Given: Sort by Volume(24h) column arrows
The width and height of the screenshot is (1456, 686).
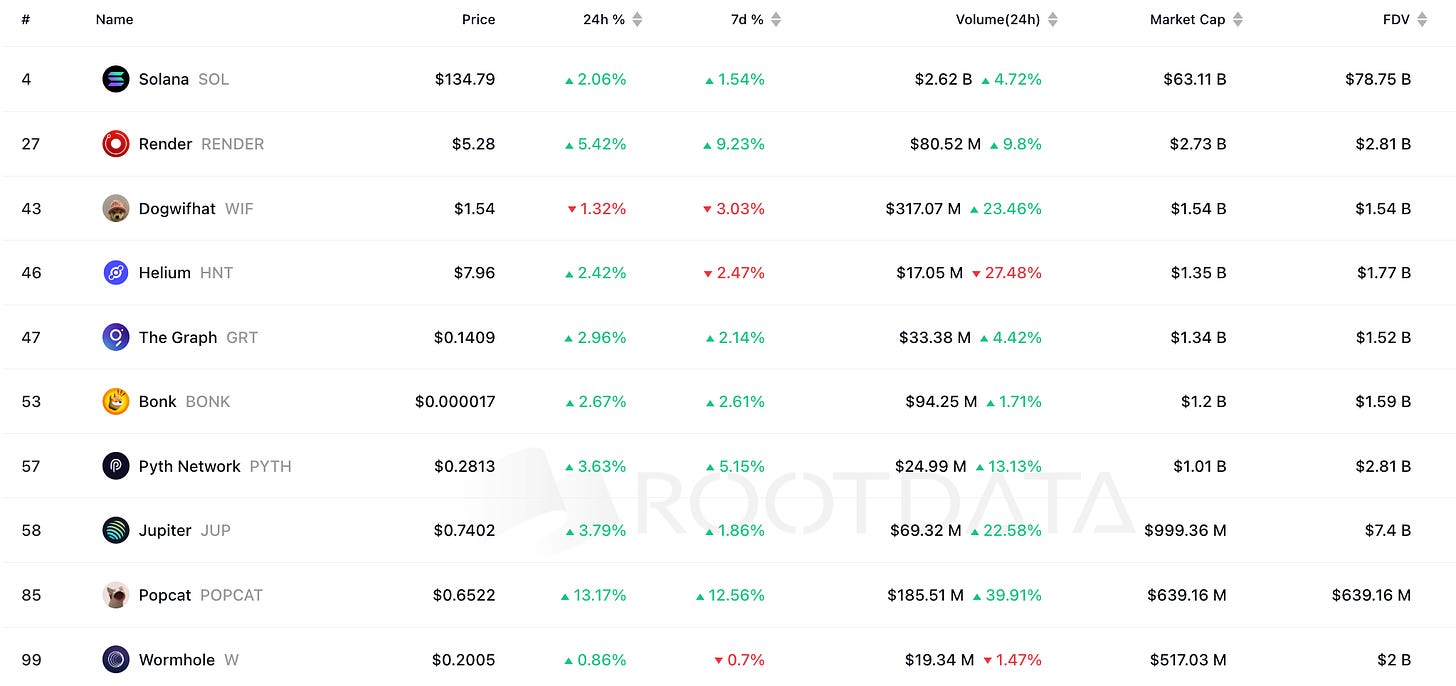Looking at the screenshot, I should click(1052, 19).
